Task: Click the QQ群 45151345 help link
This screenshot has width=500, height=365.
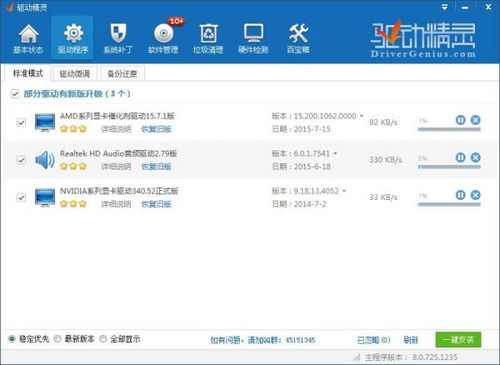Action: [x=263, y=340]
